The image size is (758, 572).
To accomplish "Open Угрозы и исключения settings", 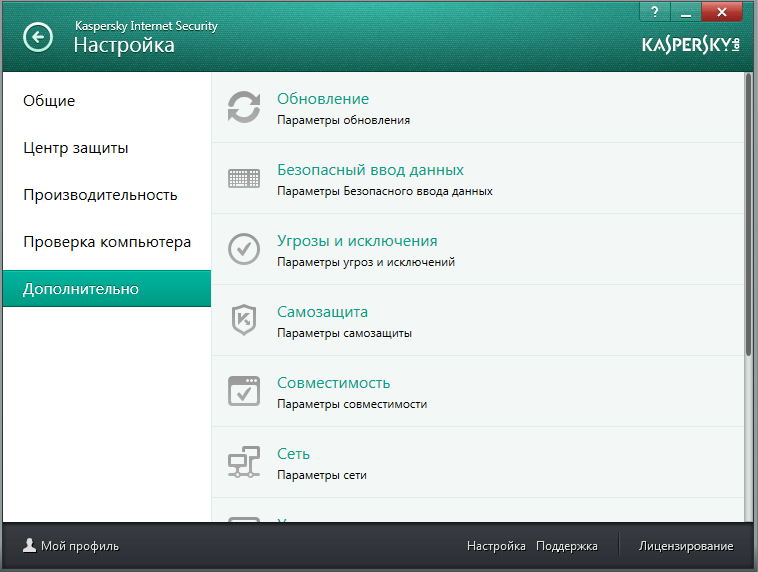I will coord(357,241).
